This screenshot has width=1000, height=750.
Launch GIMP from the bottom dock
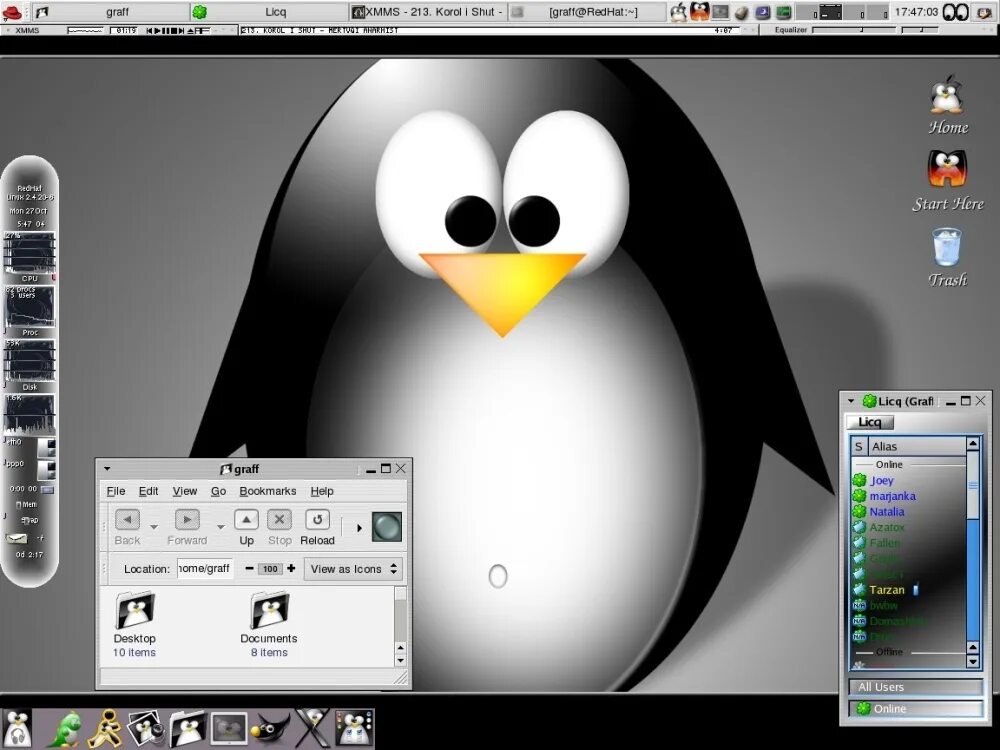coord(270,728)
